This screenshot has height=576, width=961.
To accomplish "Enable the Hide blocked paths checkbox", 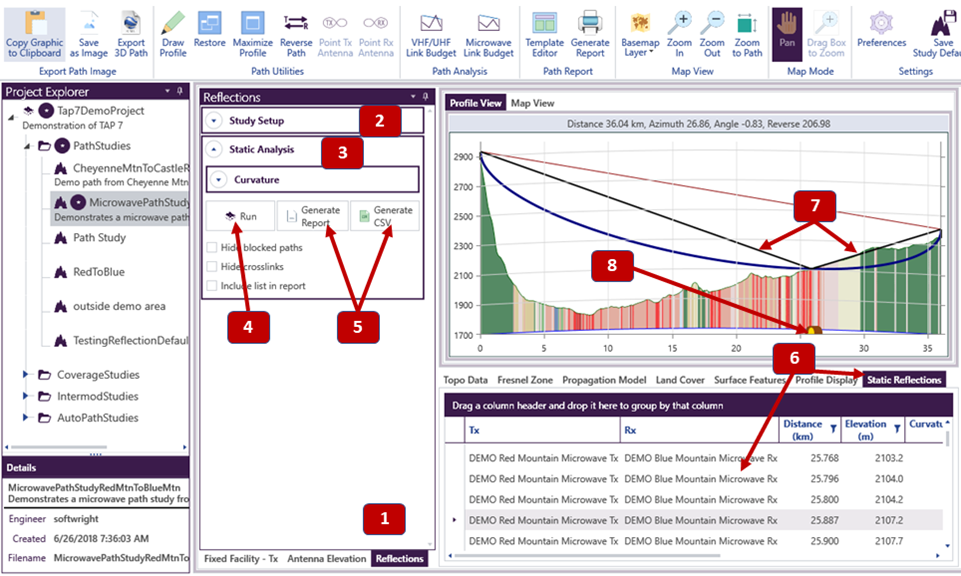I will 212,248.
